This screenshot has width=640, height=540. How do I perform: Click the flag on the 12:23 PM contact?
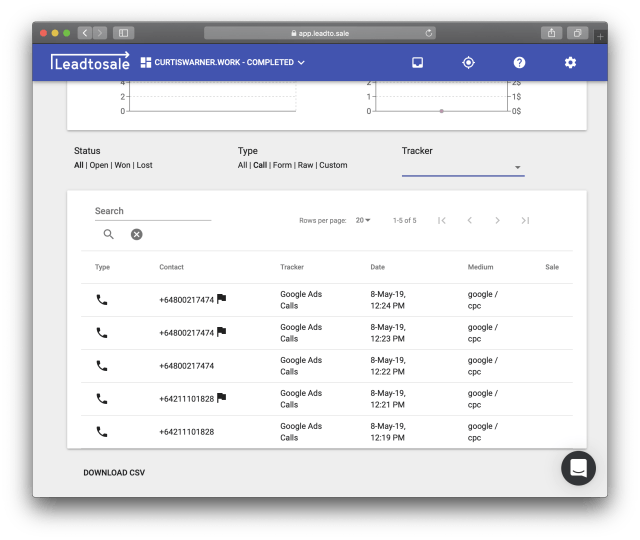(221, 332)
